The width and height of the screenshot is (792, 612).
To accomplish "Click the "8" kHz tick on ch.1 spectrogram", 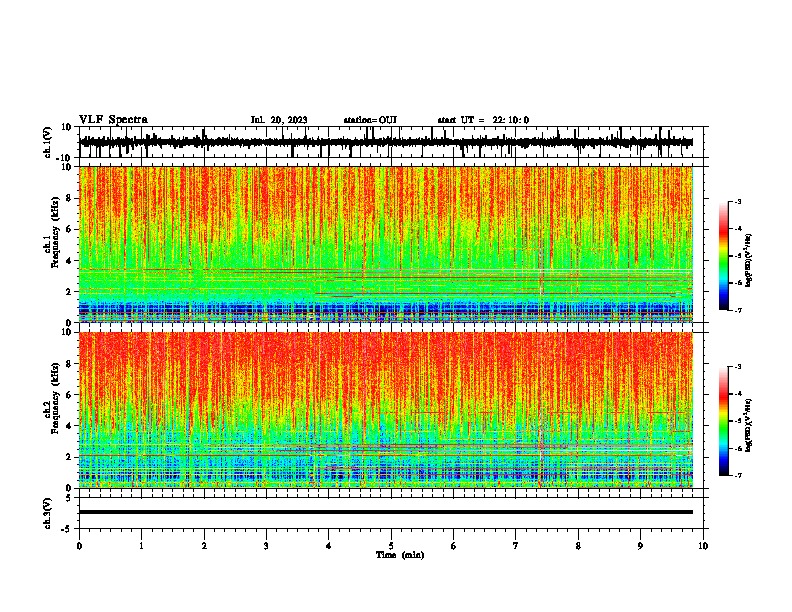I will [70, 198].
